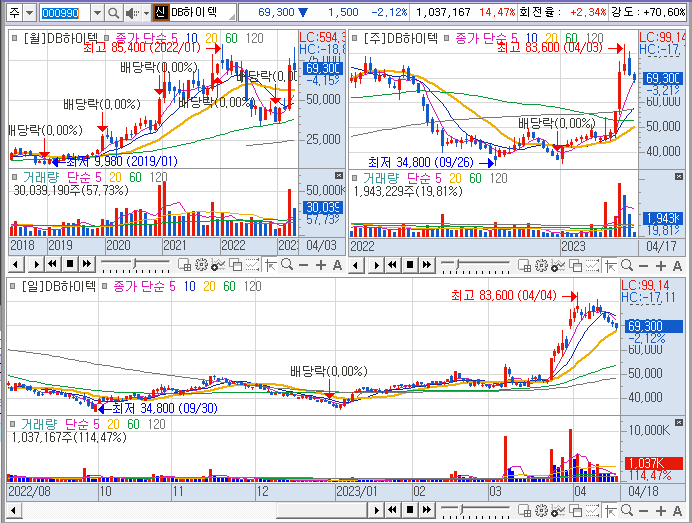Click daily chart horizontal scrollbar left arrow
The width and height of the screenshot is (692, 523).
tap(14, 511)
